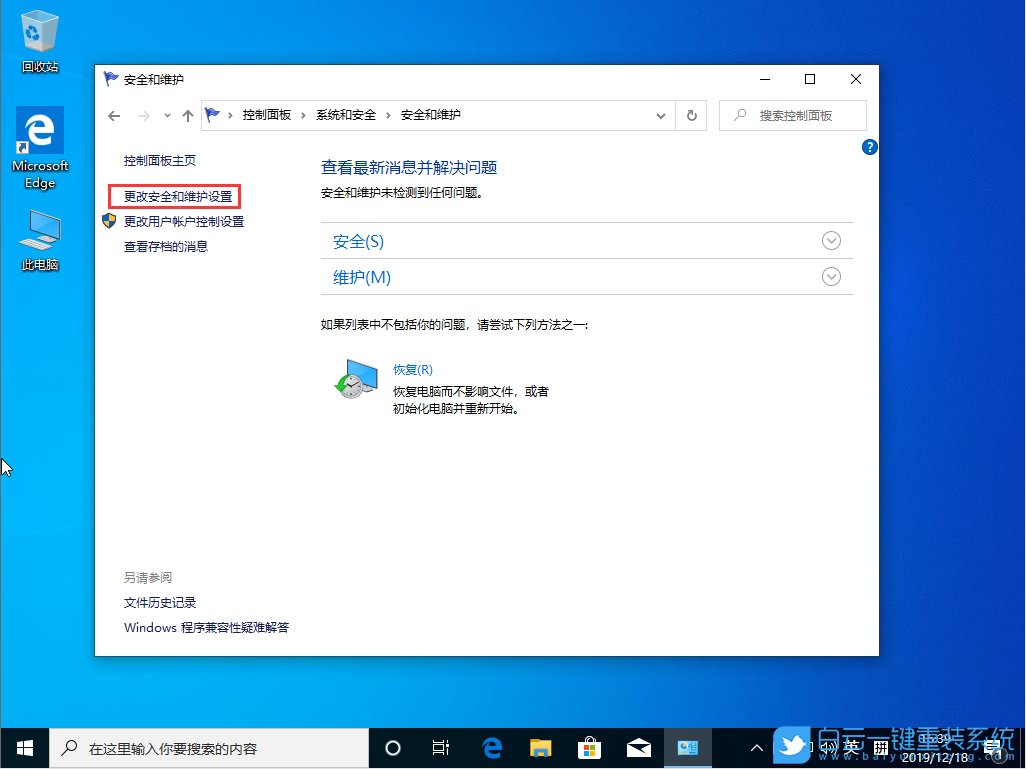Open File Explorer from the taskbar
The height and width of the screenshot is (769, 1026).
pyautogui.click(x=541, y=747)
